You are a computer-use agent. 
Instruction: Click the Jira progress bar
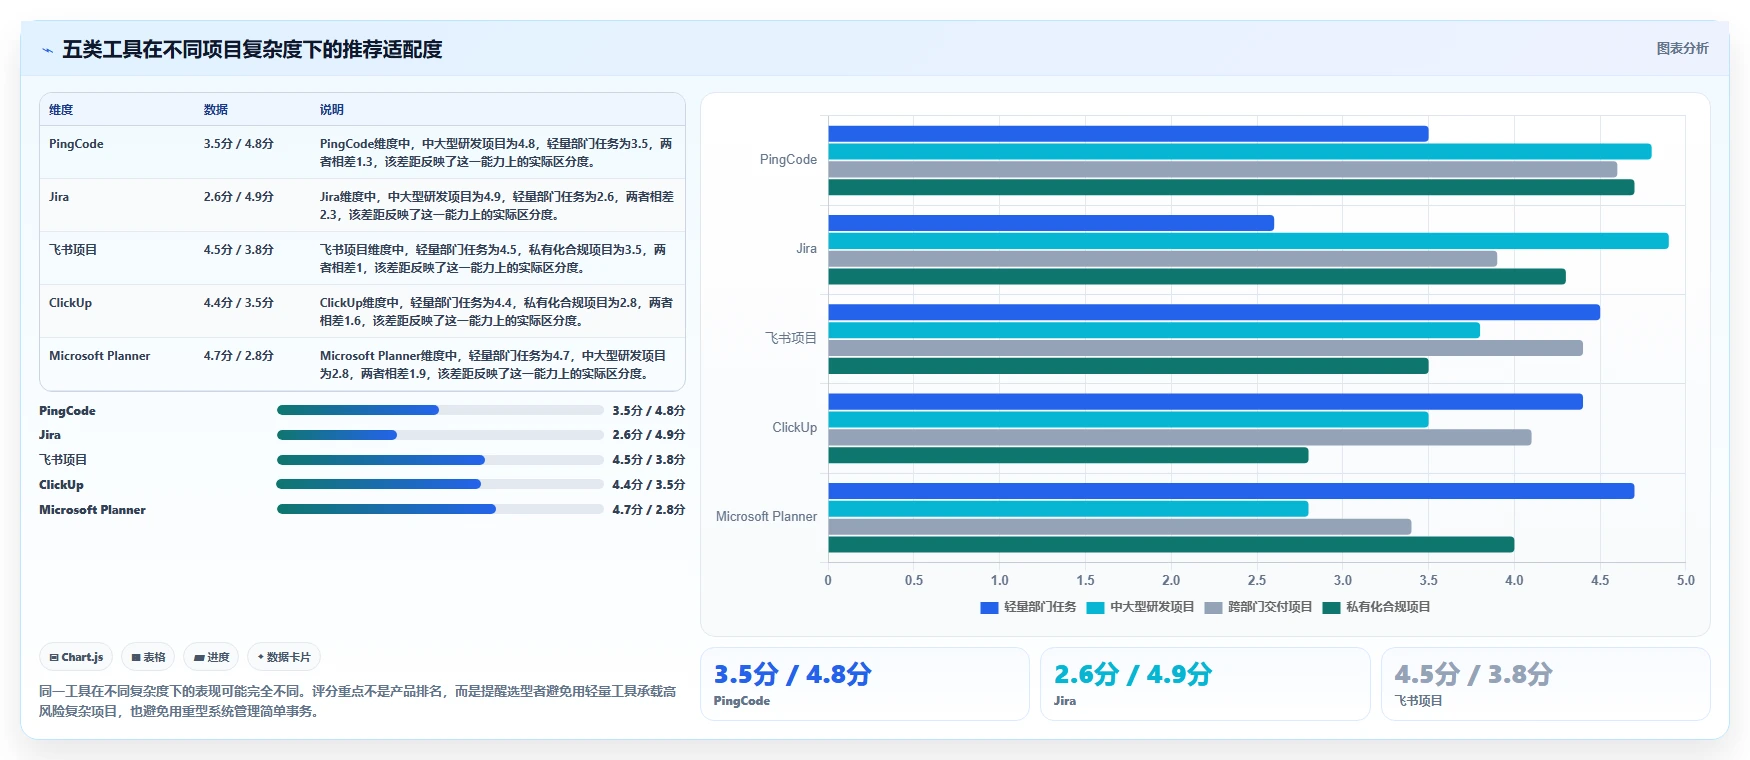pos(440,435)
